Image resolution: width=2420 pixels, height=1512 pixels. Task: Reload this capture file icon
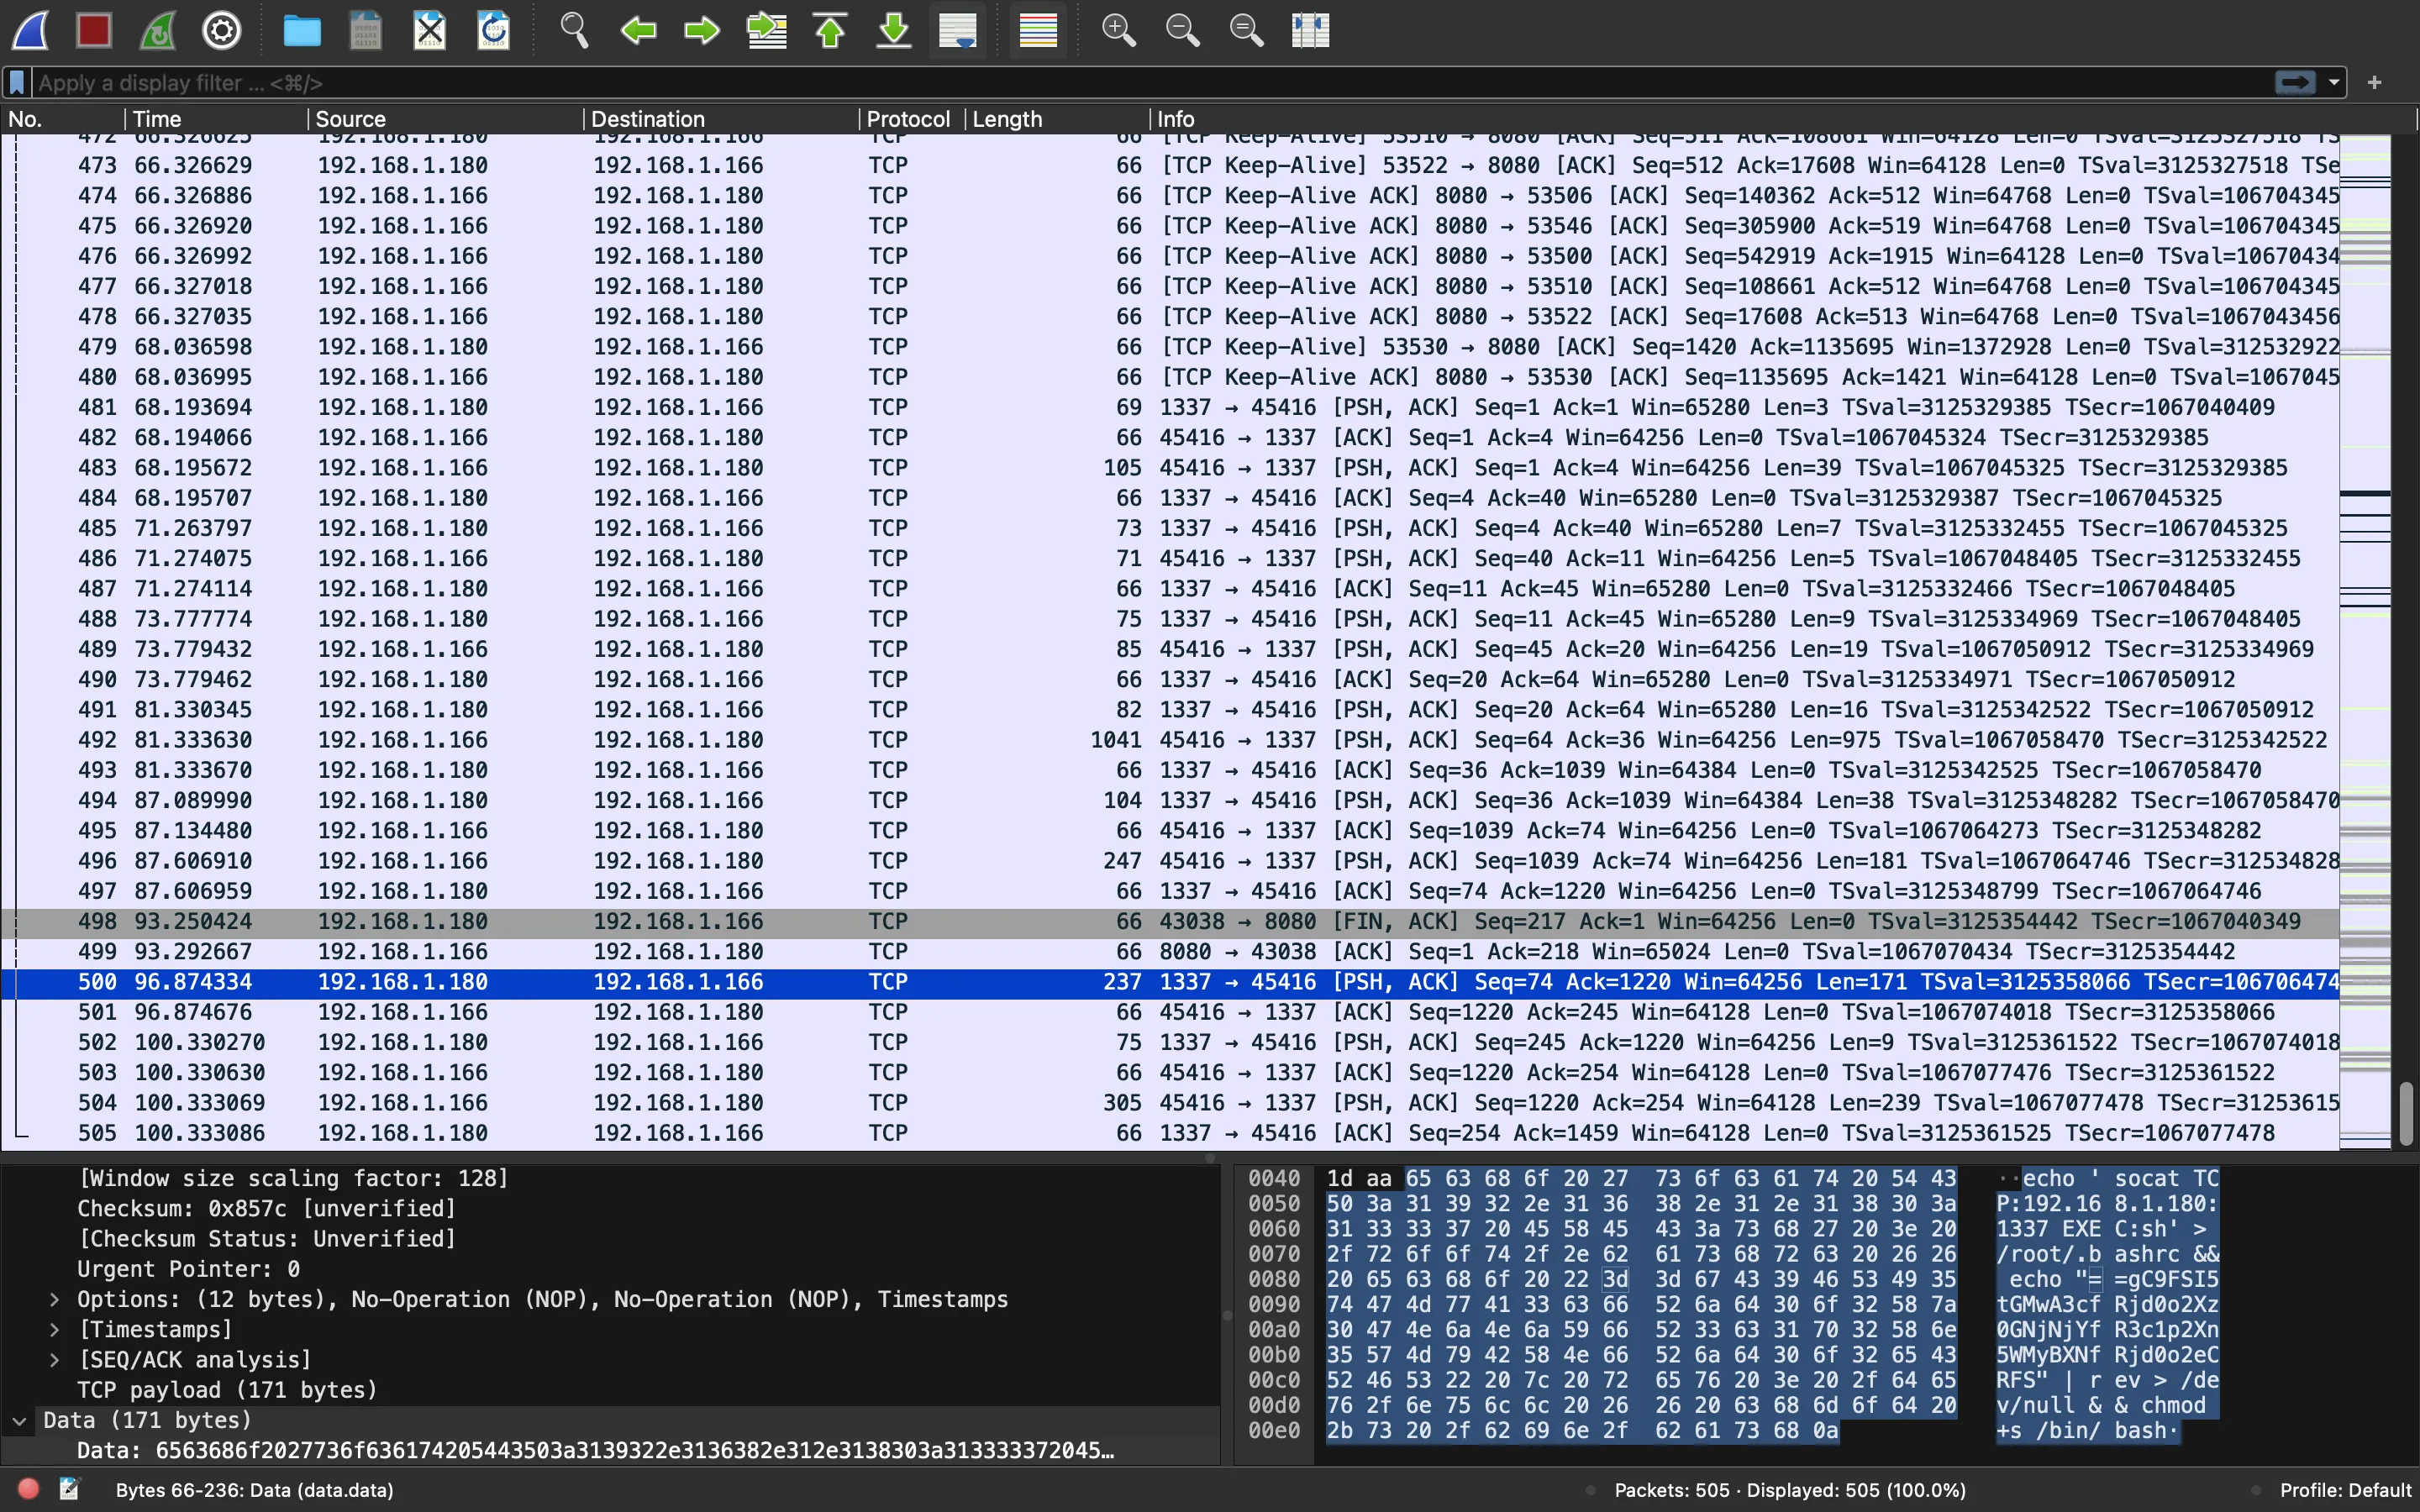click(494, 30)
